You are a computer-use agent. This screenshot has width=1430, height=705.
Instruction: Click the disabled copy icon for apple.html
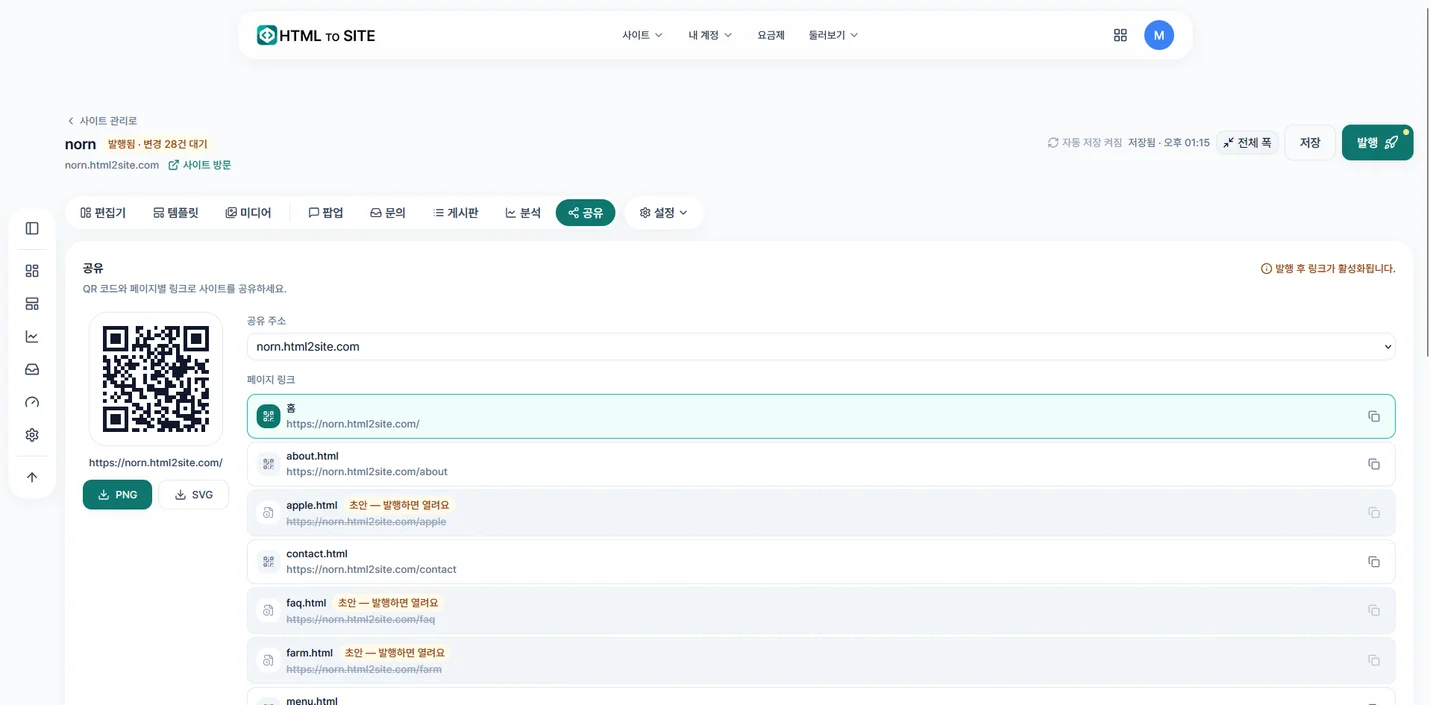(x=1374, y=513)
